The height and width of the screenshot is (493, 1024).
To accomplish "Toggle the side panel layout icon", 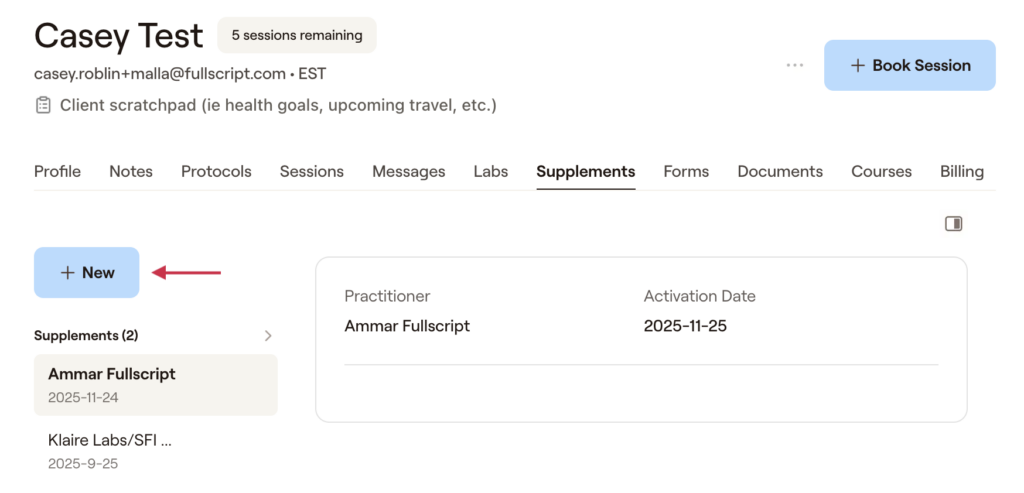I will 953,224.
